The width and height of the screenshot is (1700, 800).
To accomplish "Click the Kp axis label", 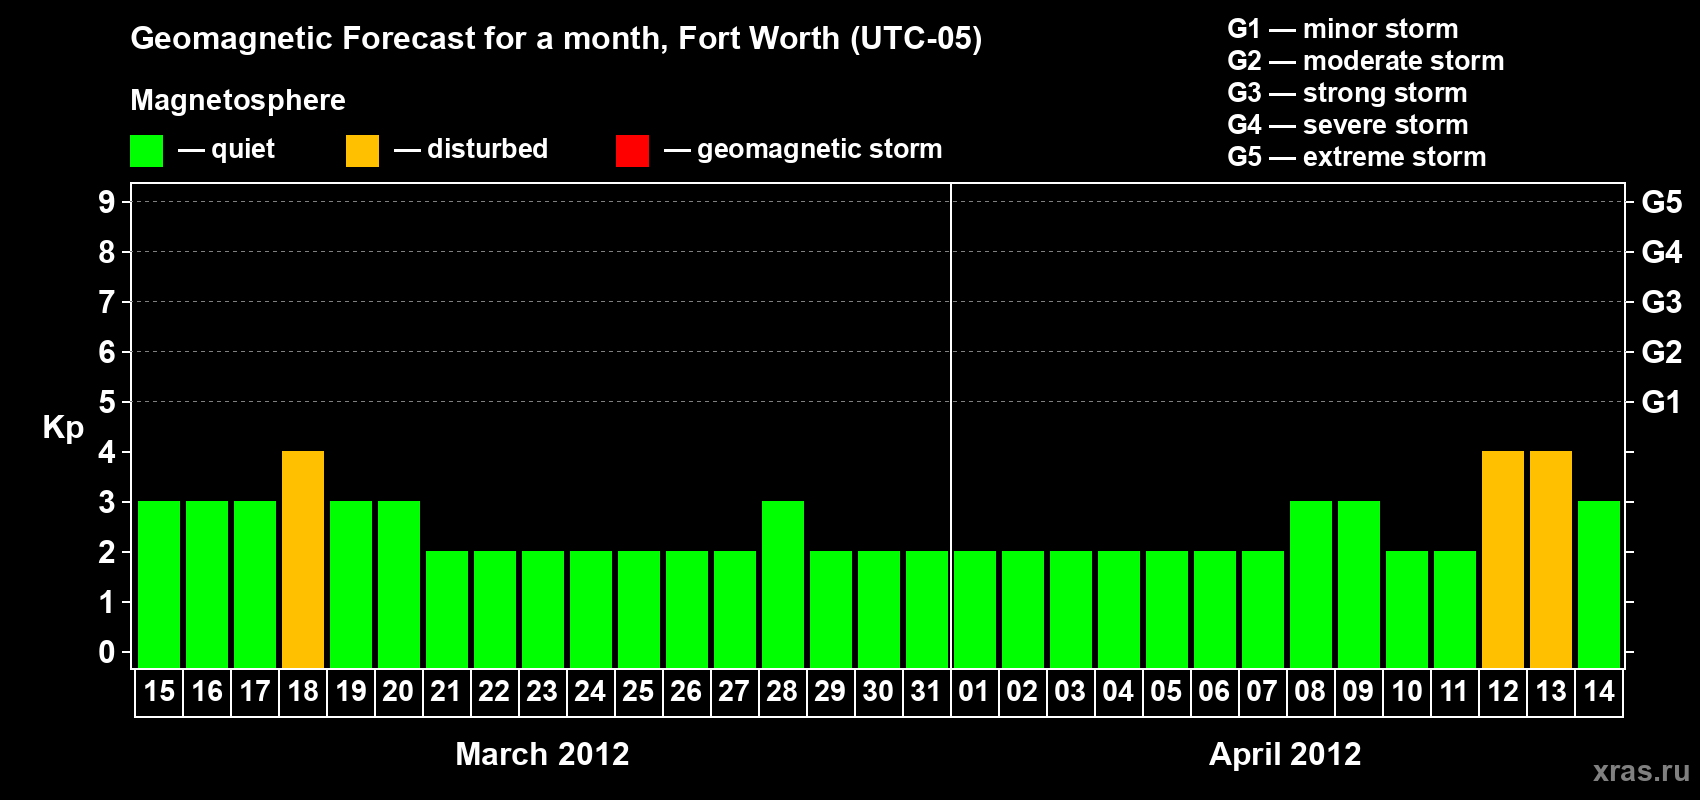I will [x=63, y=428].
